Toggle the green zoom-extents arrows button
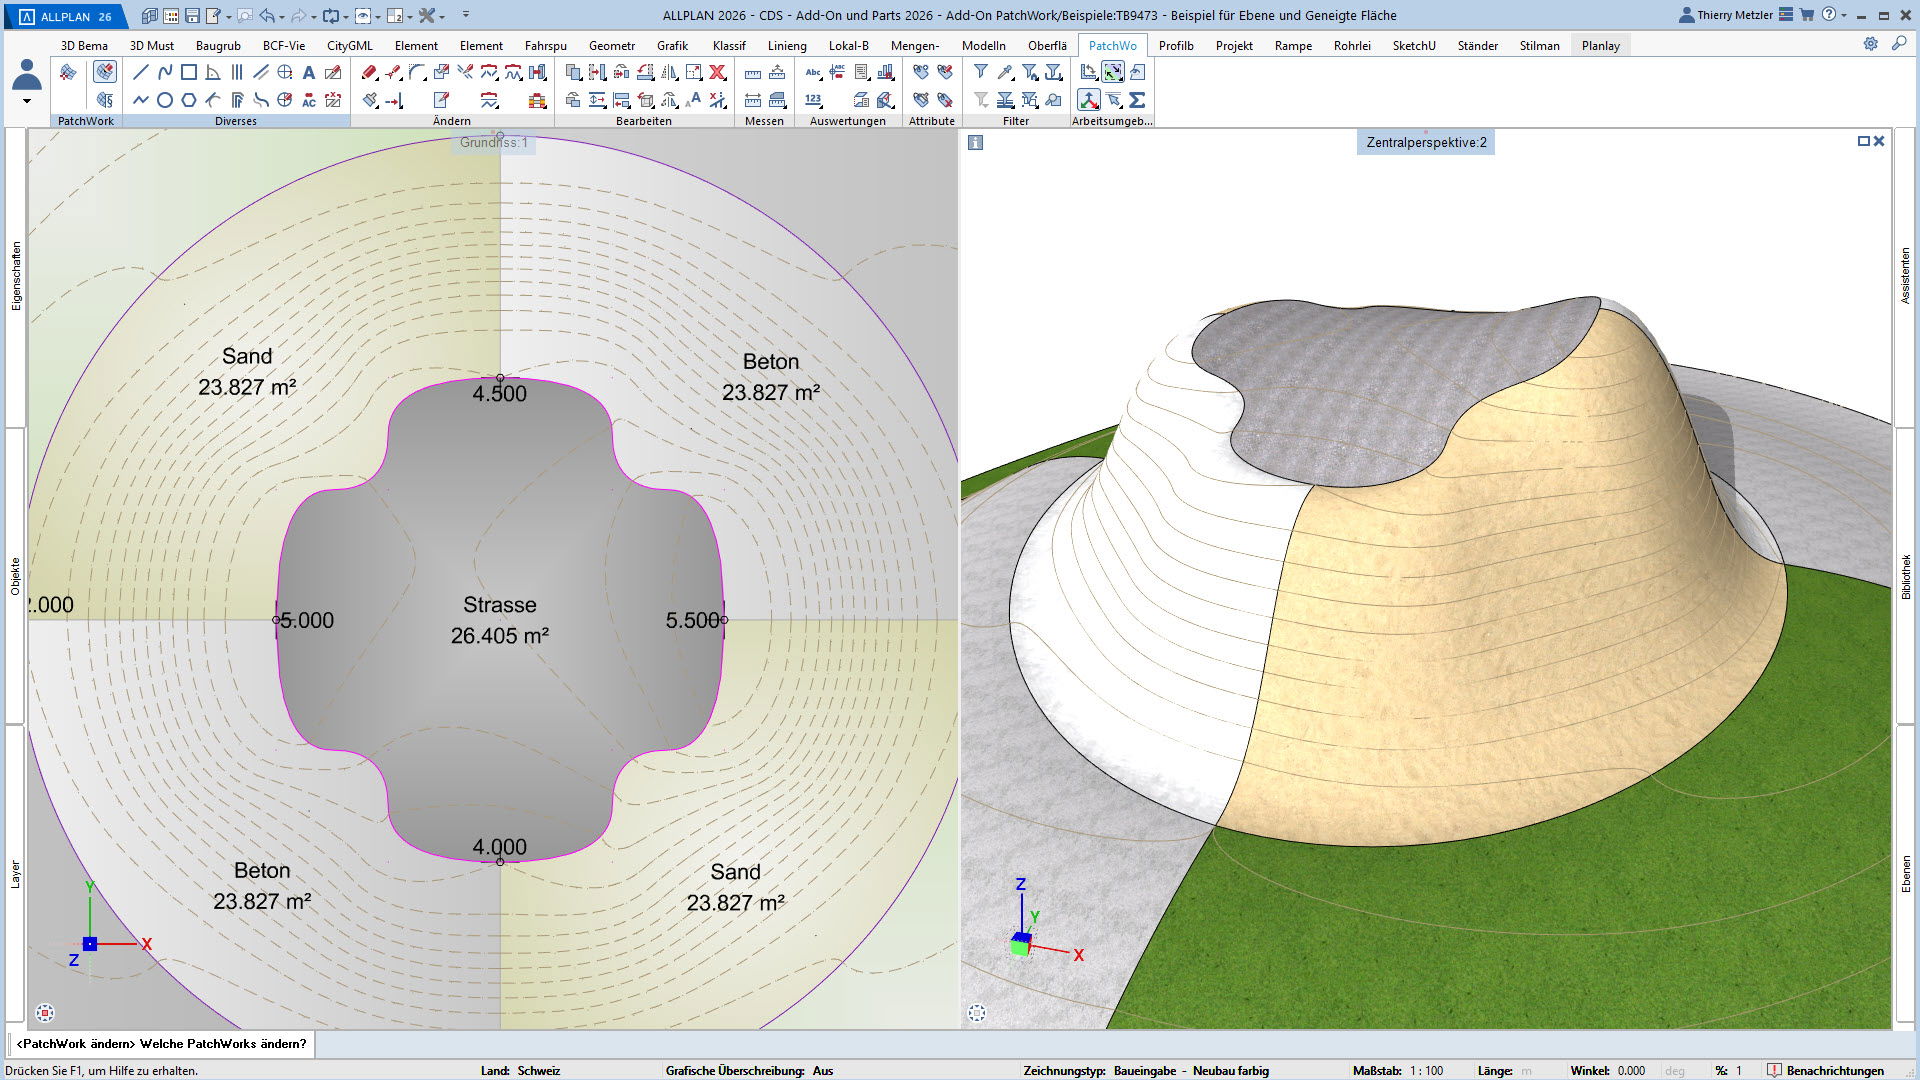This screenshot has width=1920, height=1080. click(x=1112, y=72)
